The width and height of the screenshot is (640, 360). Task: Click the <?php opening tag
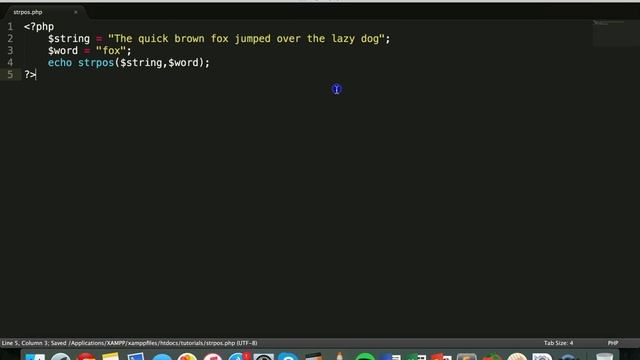pos(39,27)
